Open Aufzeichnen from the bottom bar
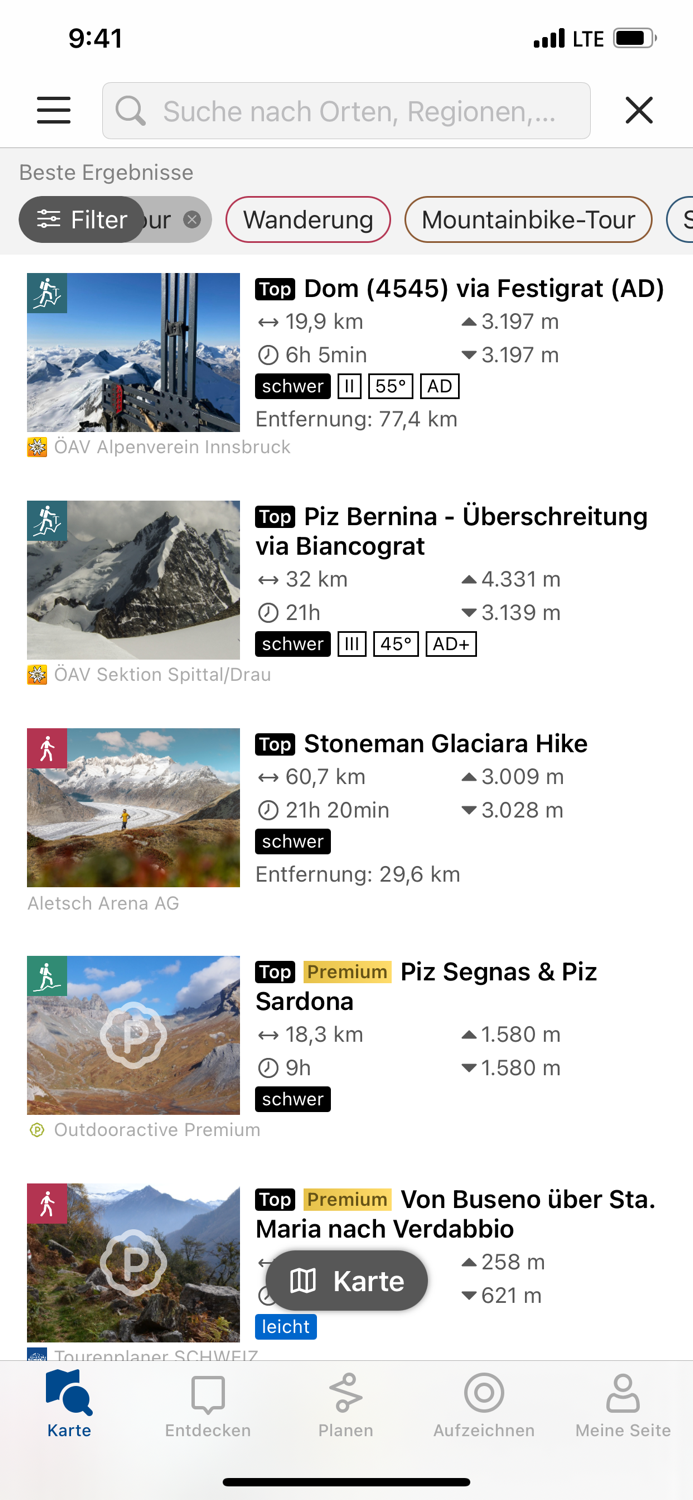This screenshot has width=693, height=1500. pos(483,1405)
